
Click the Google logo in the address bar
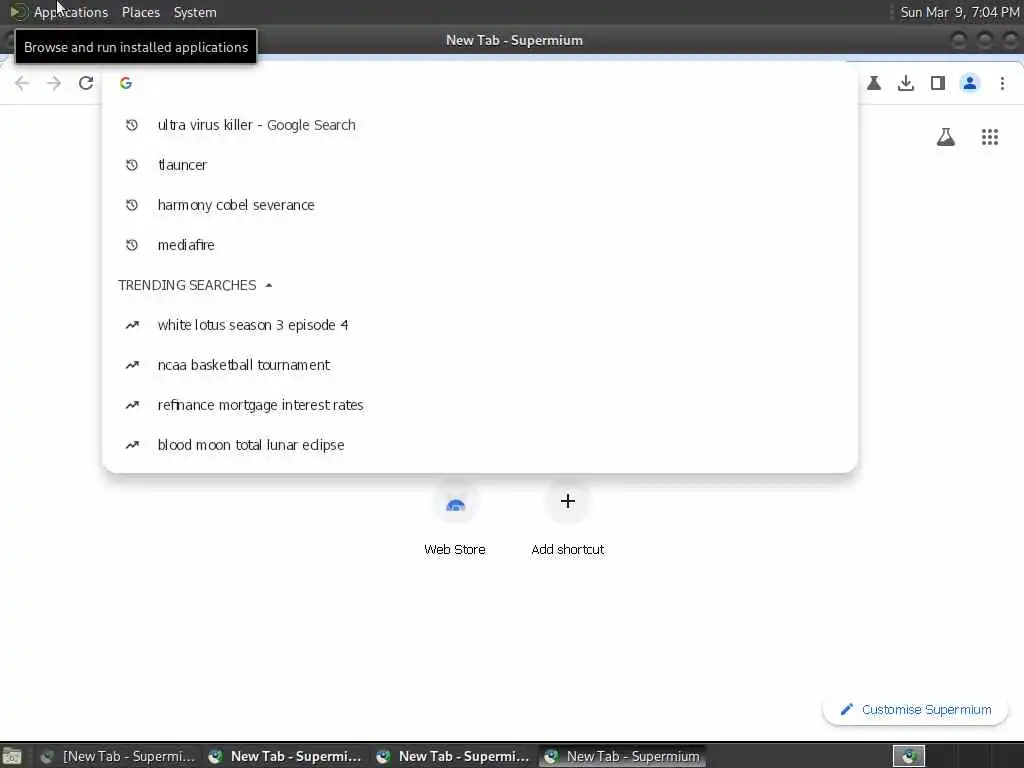[126, 83]
